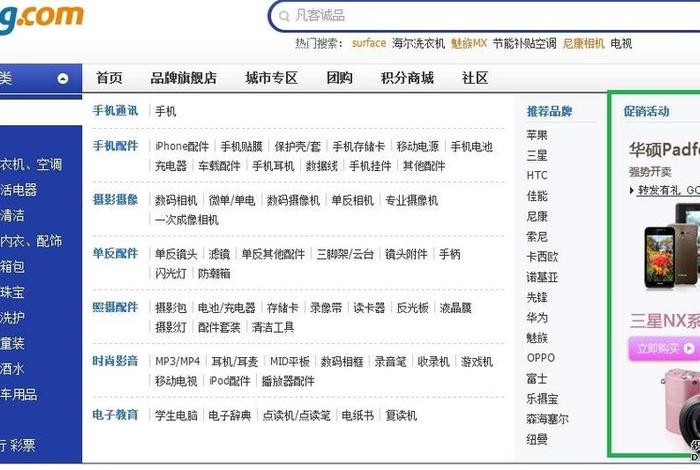Click hot search term 电视
Viewport: 700px width, 470px height.
tap(621, 43)
